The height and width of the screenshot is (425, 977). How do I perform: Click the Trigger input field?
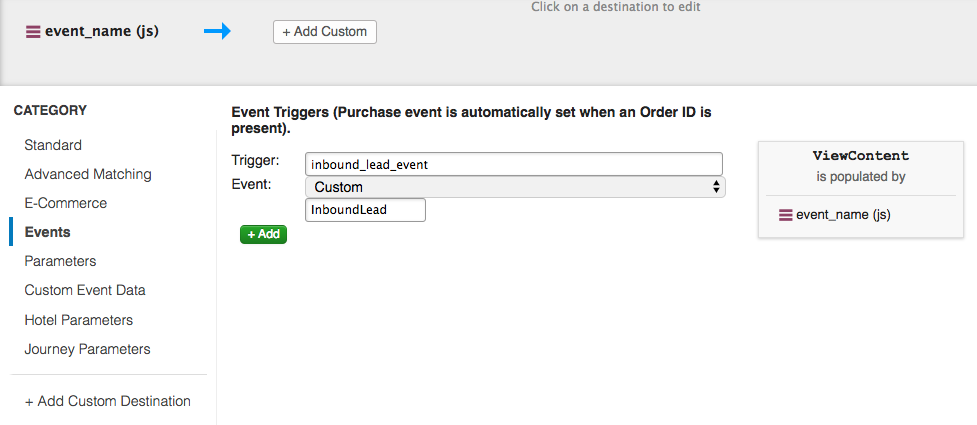point(513,163)
